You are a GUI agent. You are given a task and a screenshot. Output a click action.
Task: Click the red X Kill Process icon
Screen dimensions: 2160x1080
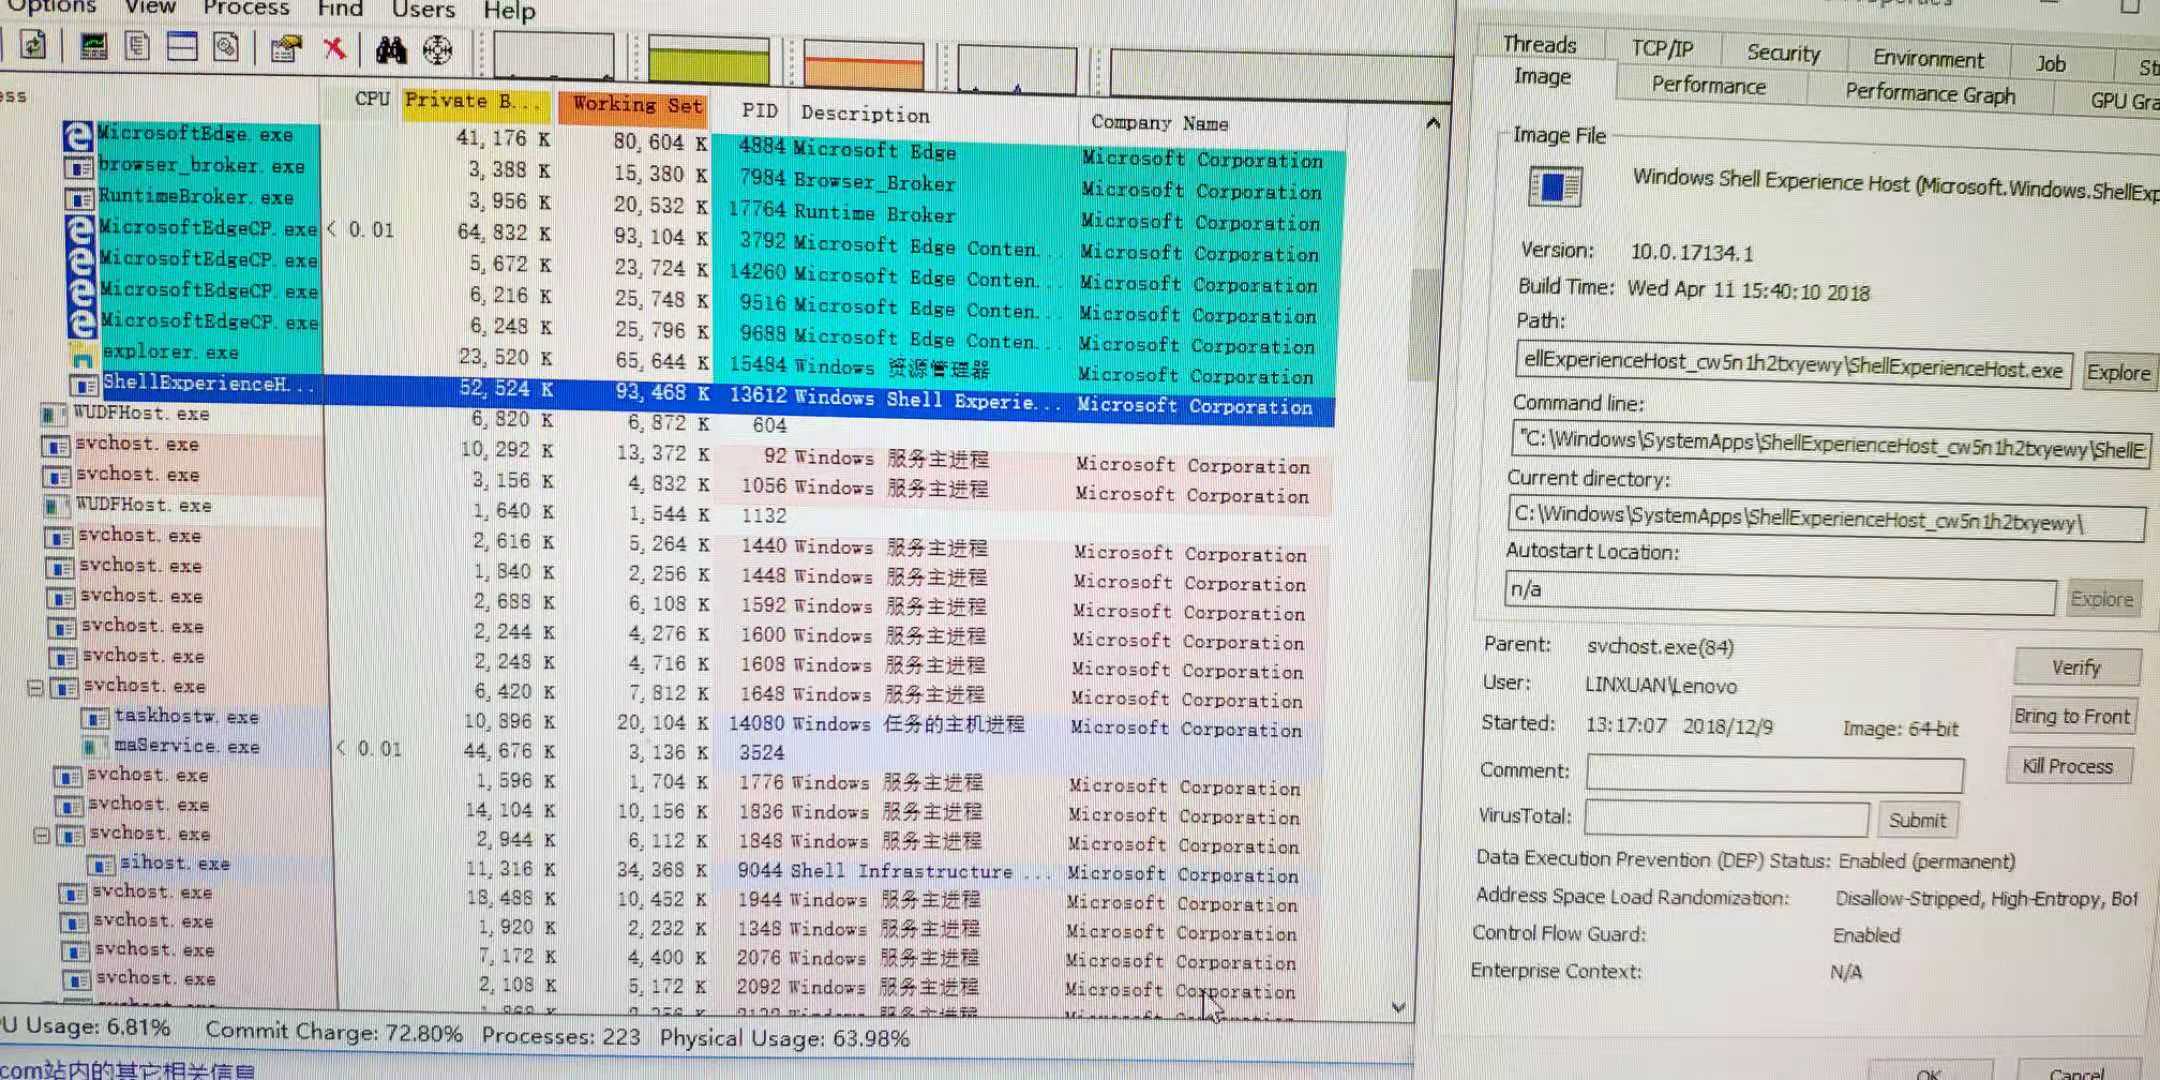334,48
